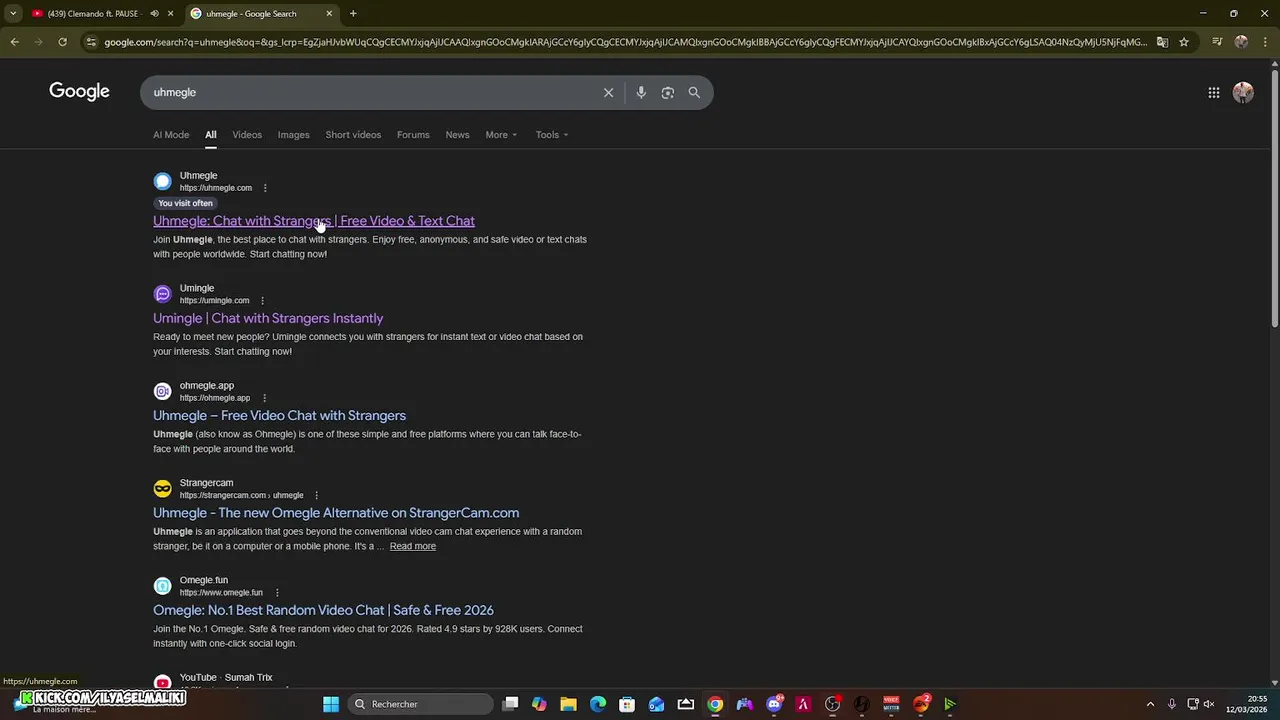Click the taskbar volume muted icon
The width and height of the screenshot is (1280, 720).
coord(1210,704)
